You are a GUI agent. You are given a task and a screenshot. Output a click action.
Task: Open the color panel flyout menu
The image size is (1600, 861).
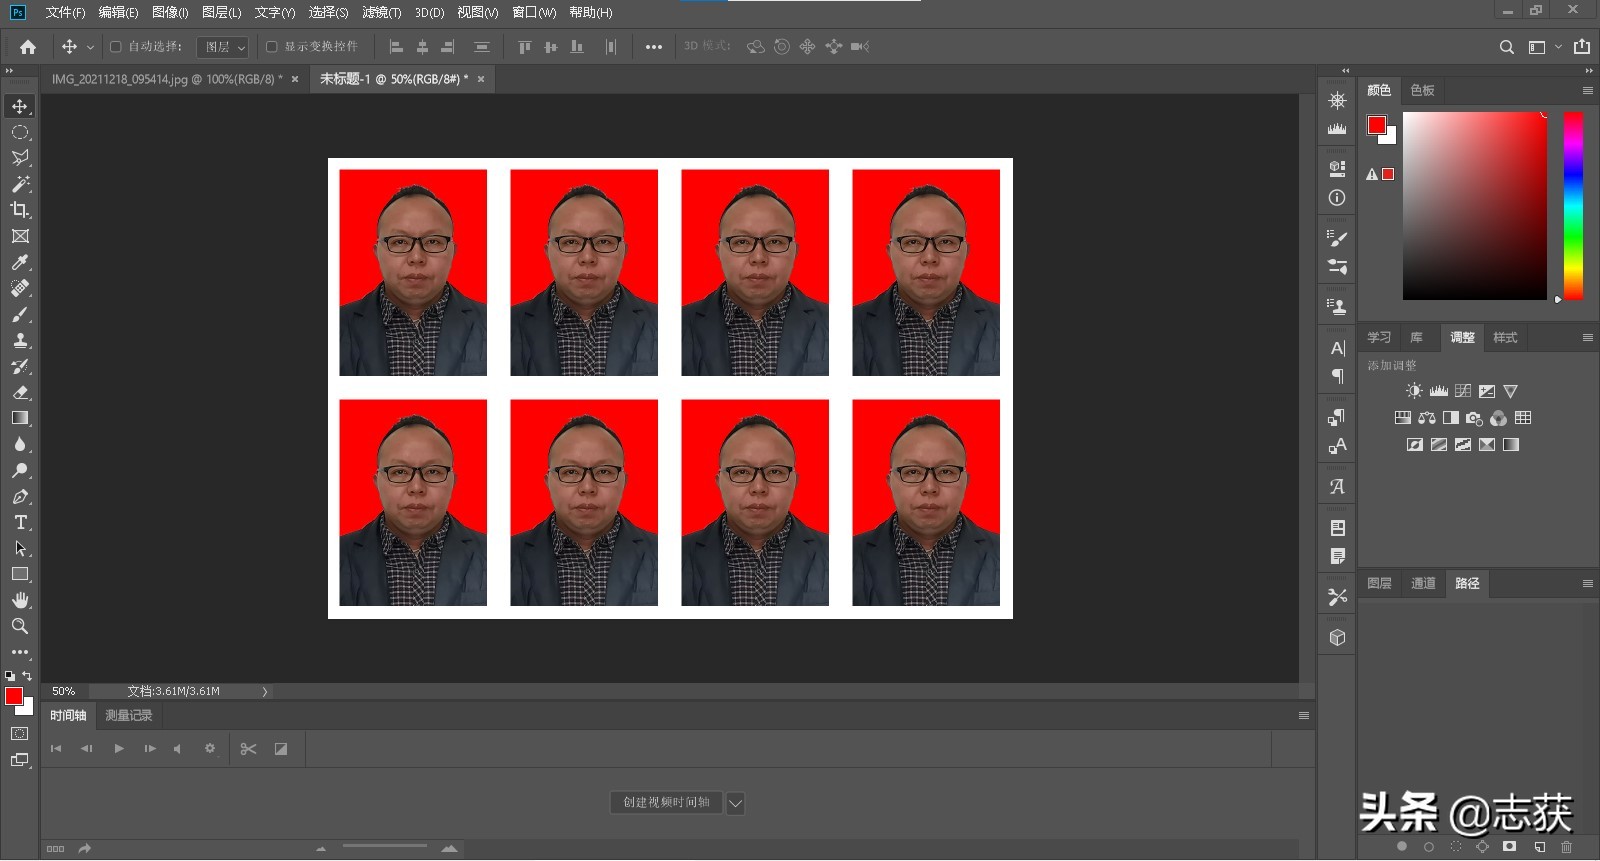click(x=1587, y=90)
